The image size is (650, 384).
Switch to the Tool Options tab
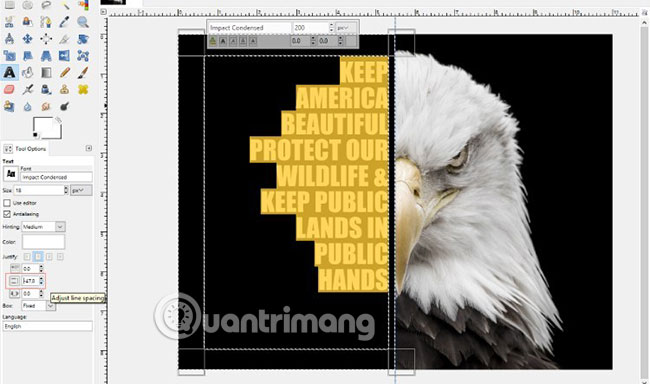click(26, 148)
